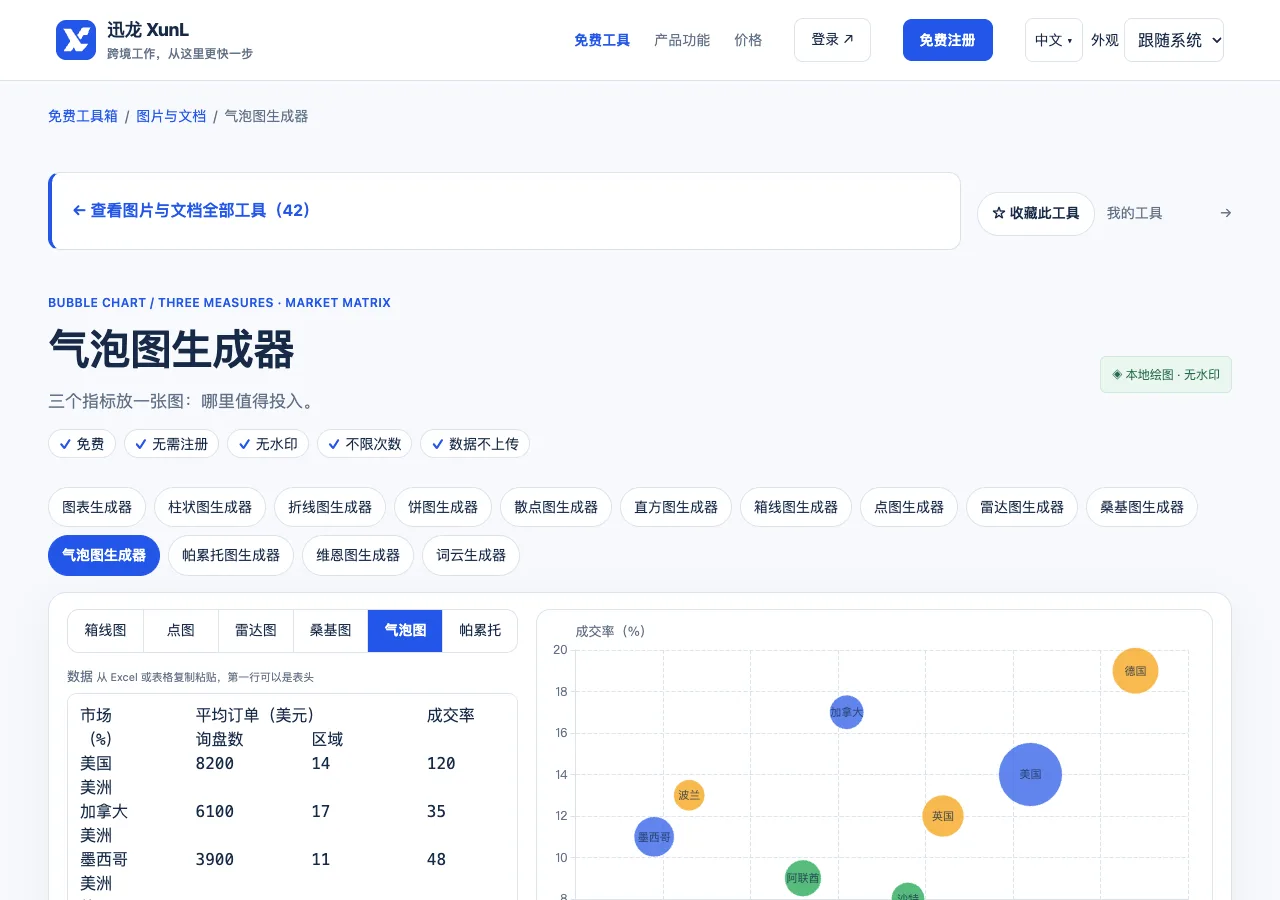The width and height of the screenshot is (1280, 900).
Task: Select the 柱状图生成器 chip
Action: coord(210,507)
